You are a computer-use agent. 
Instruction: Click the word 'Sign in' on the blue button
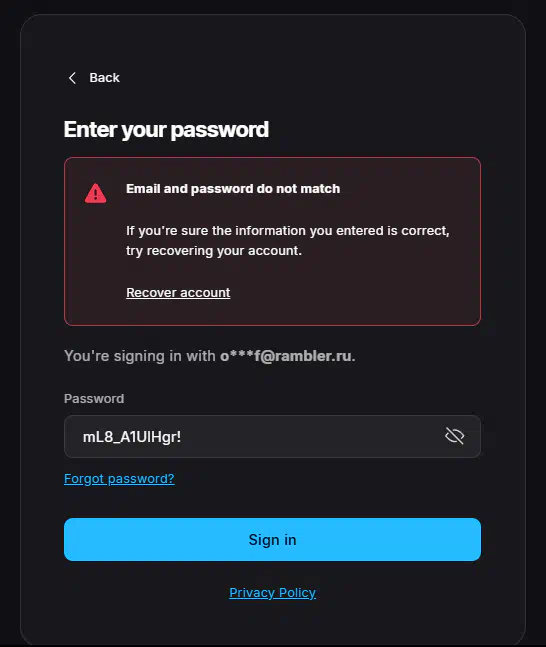tap(272, 540)
